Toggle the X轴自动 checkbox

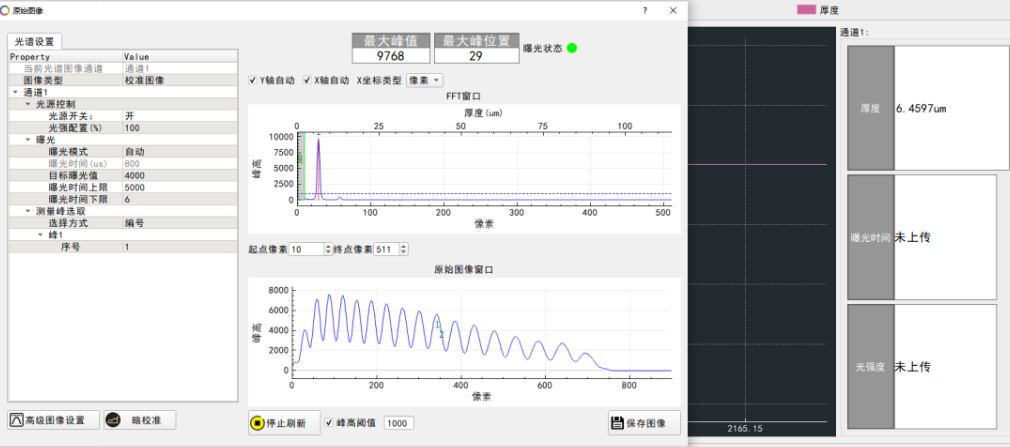click(307, 80)
